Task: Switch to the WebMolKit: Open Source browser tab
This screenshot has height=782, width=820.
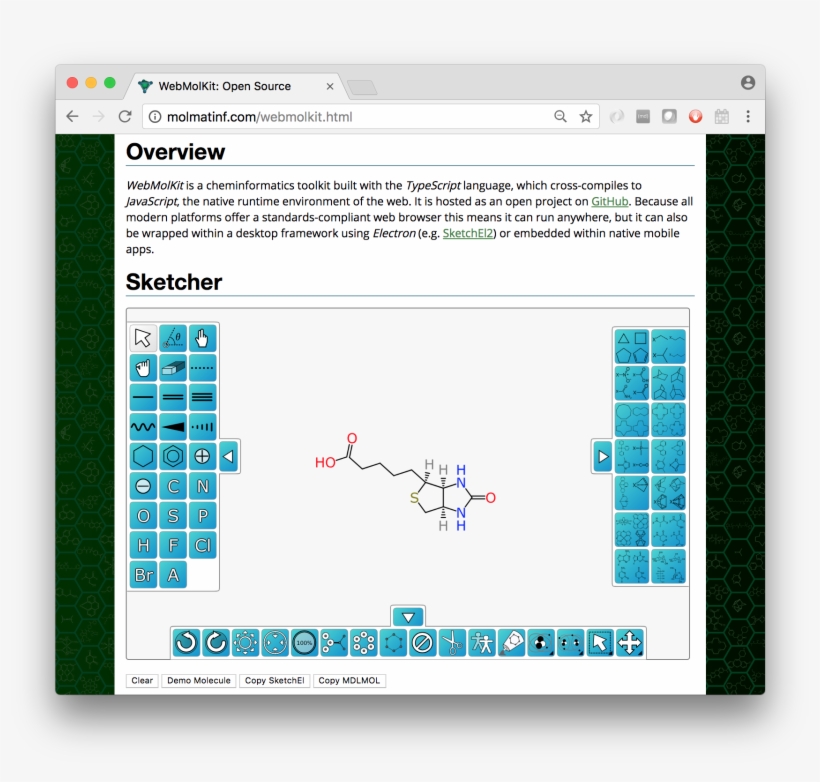Action: [230, 86]
